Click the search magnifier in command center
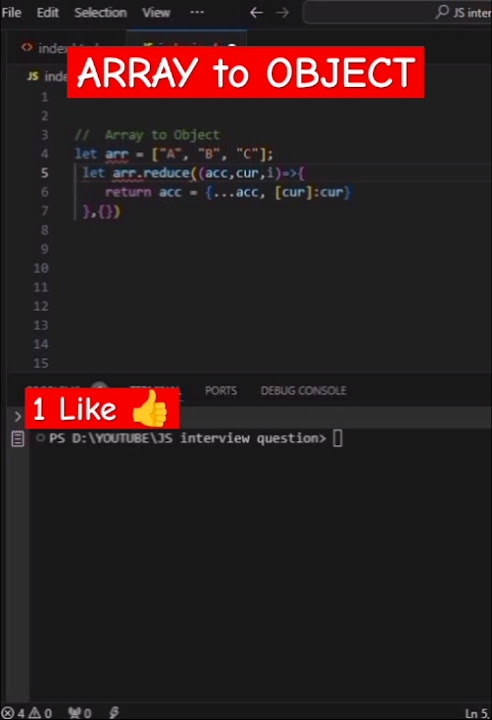The width and height of the screenshot is (492, 720). point(441,11)
